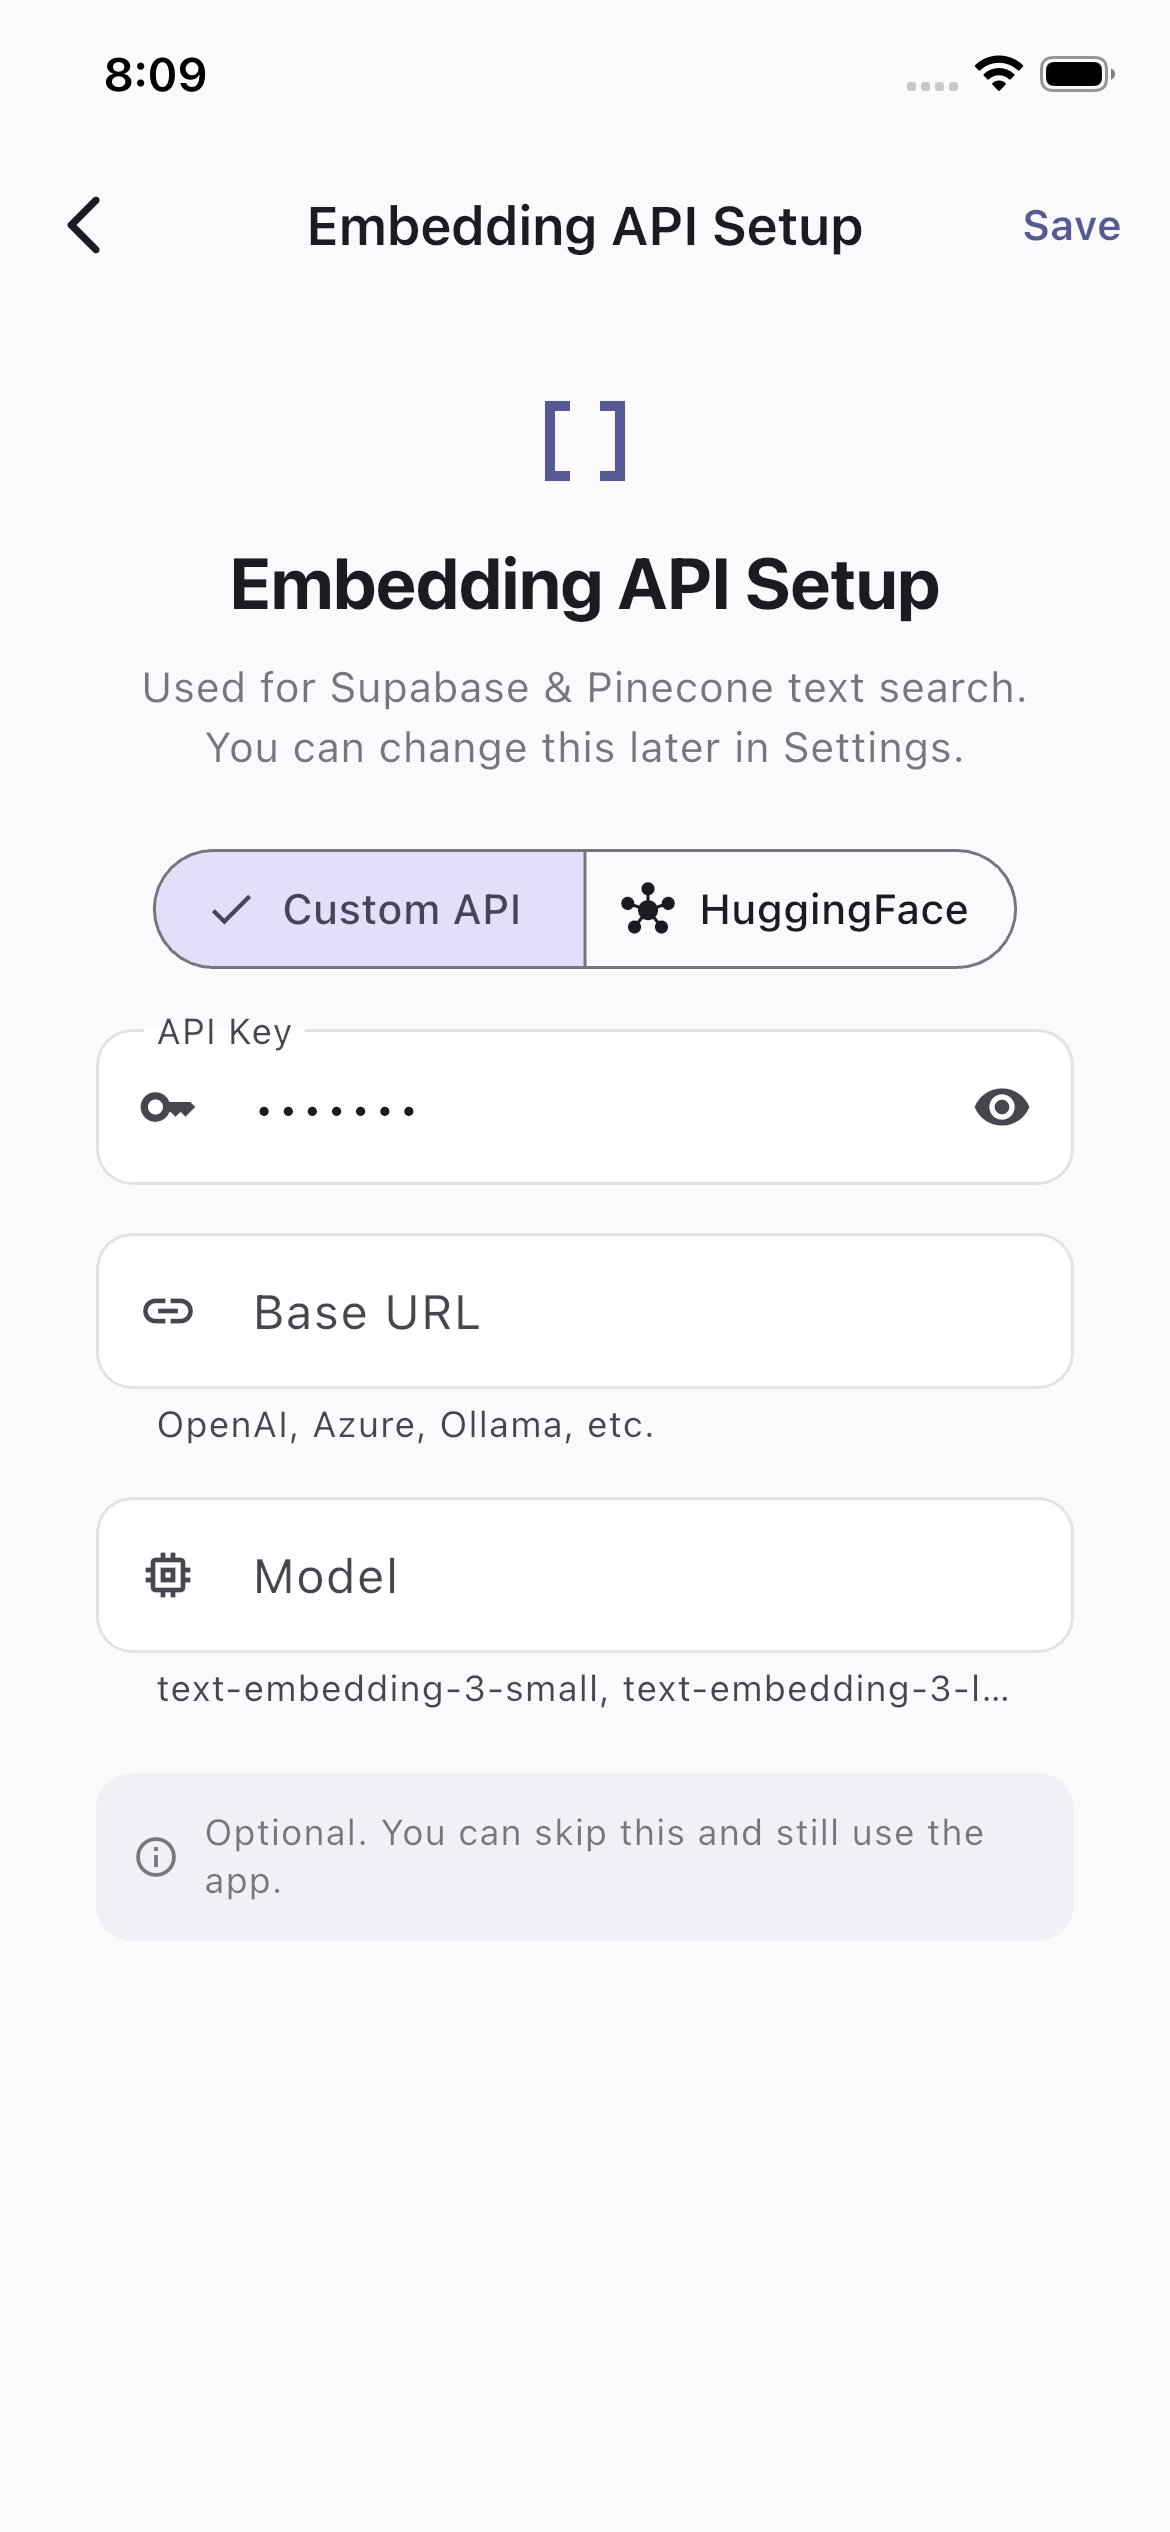This screenshot has height=2532, width=1170.
Task: Click the info icon in optional notice
Action: (156, 1857)
